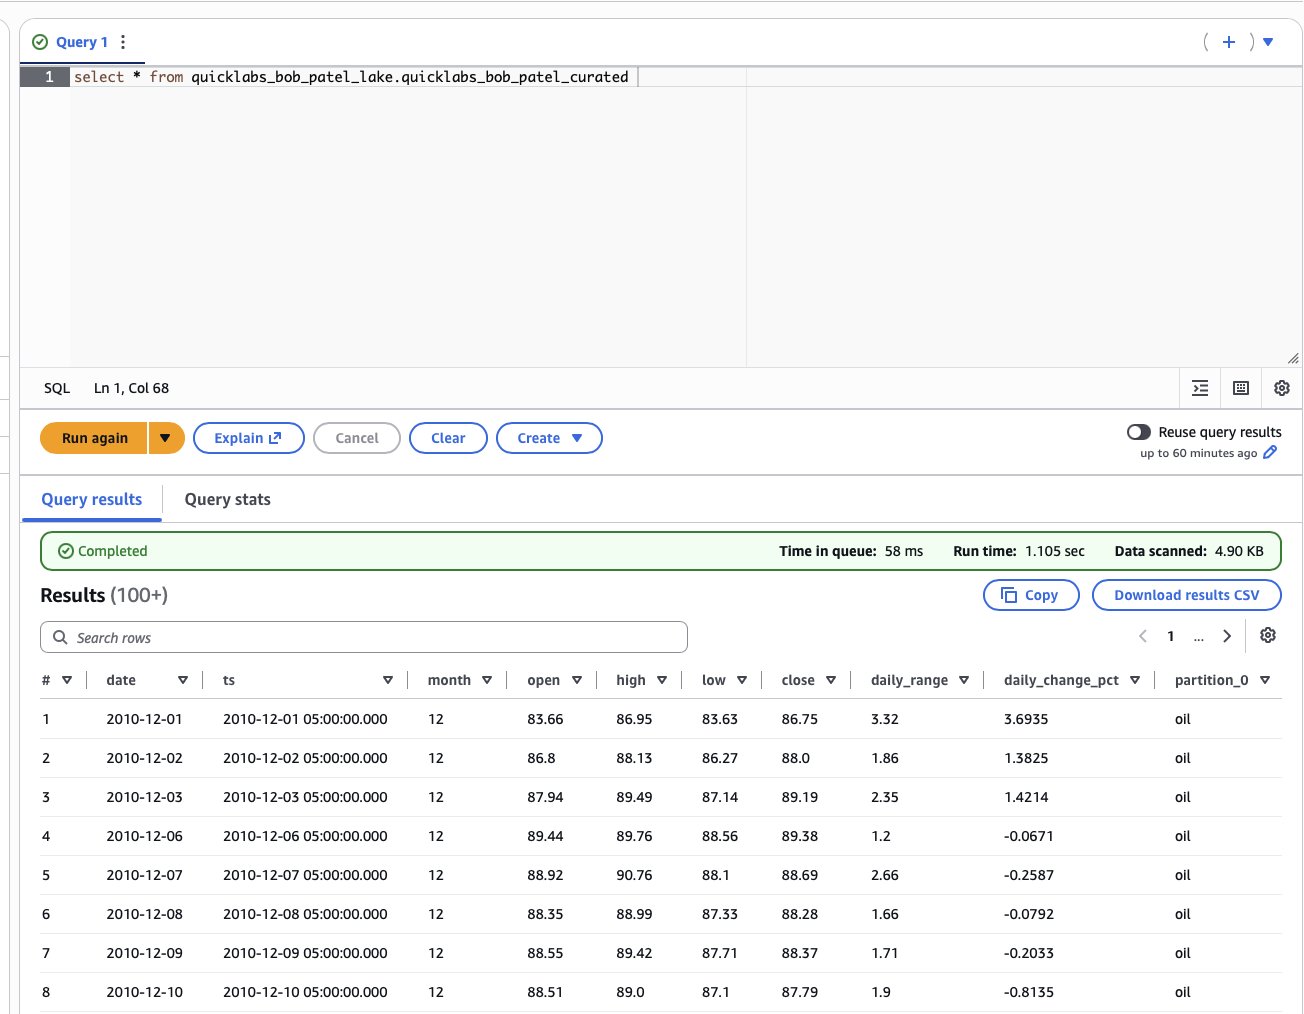1304x1014 pixels.
Task: Focus the Search rows field
Action: click(x=364, y=638)
